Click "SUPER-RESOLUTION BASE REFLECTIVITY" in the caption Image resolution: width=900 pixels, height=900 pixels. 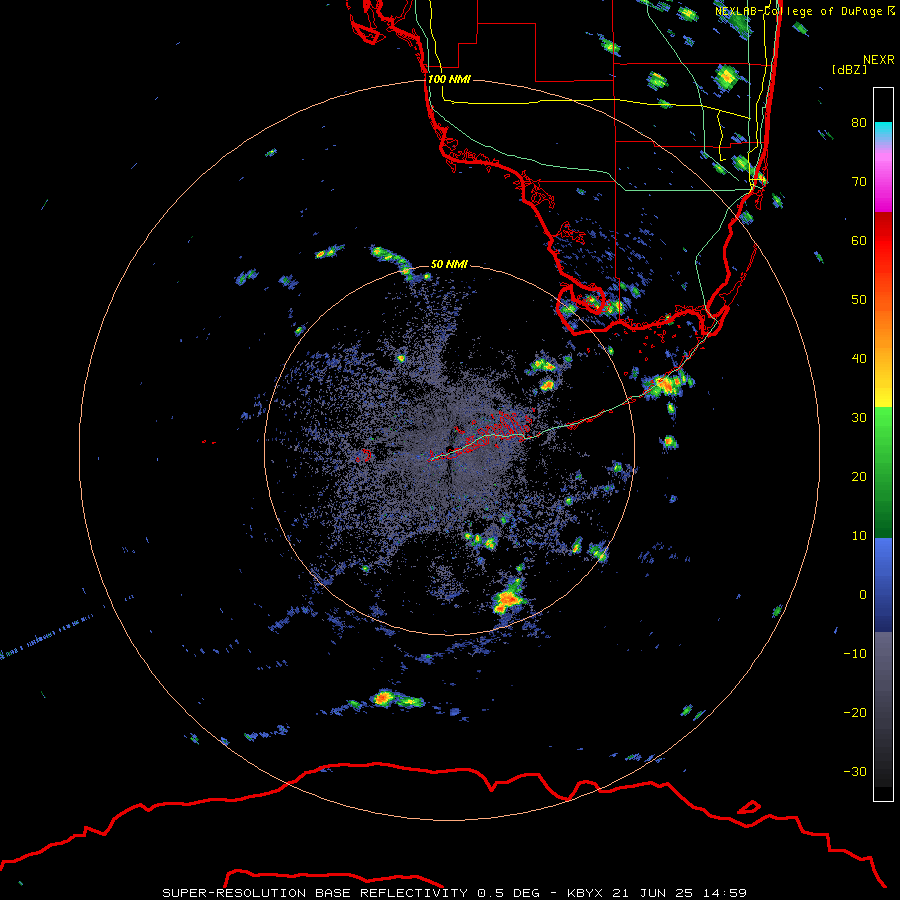(x=315, y=893)
